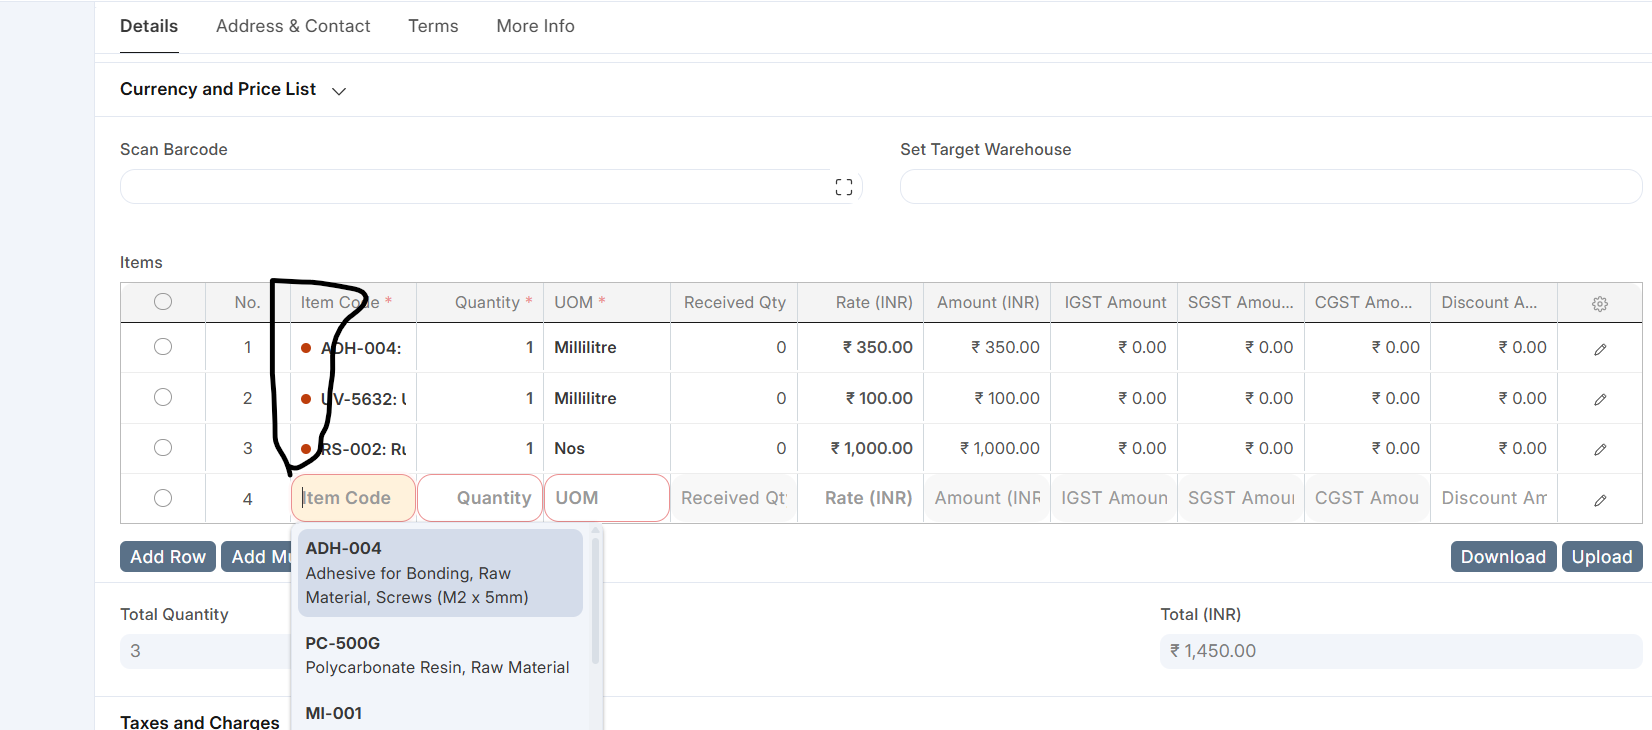The width and height of the screenshot is (1652, 730).
Task: Choose MI-001 from item suggestions
Action: point(440,713)
